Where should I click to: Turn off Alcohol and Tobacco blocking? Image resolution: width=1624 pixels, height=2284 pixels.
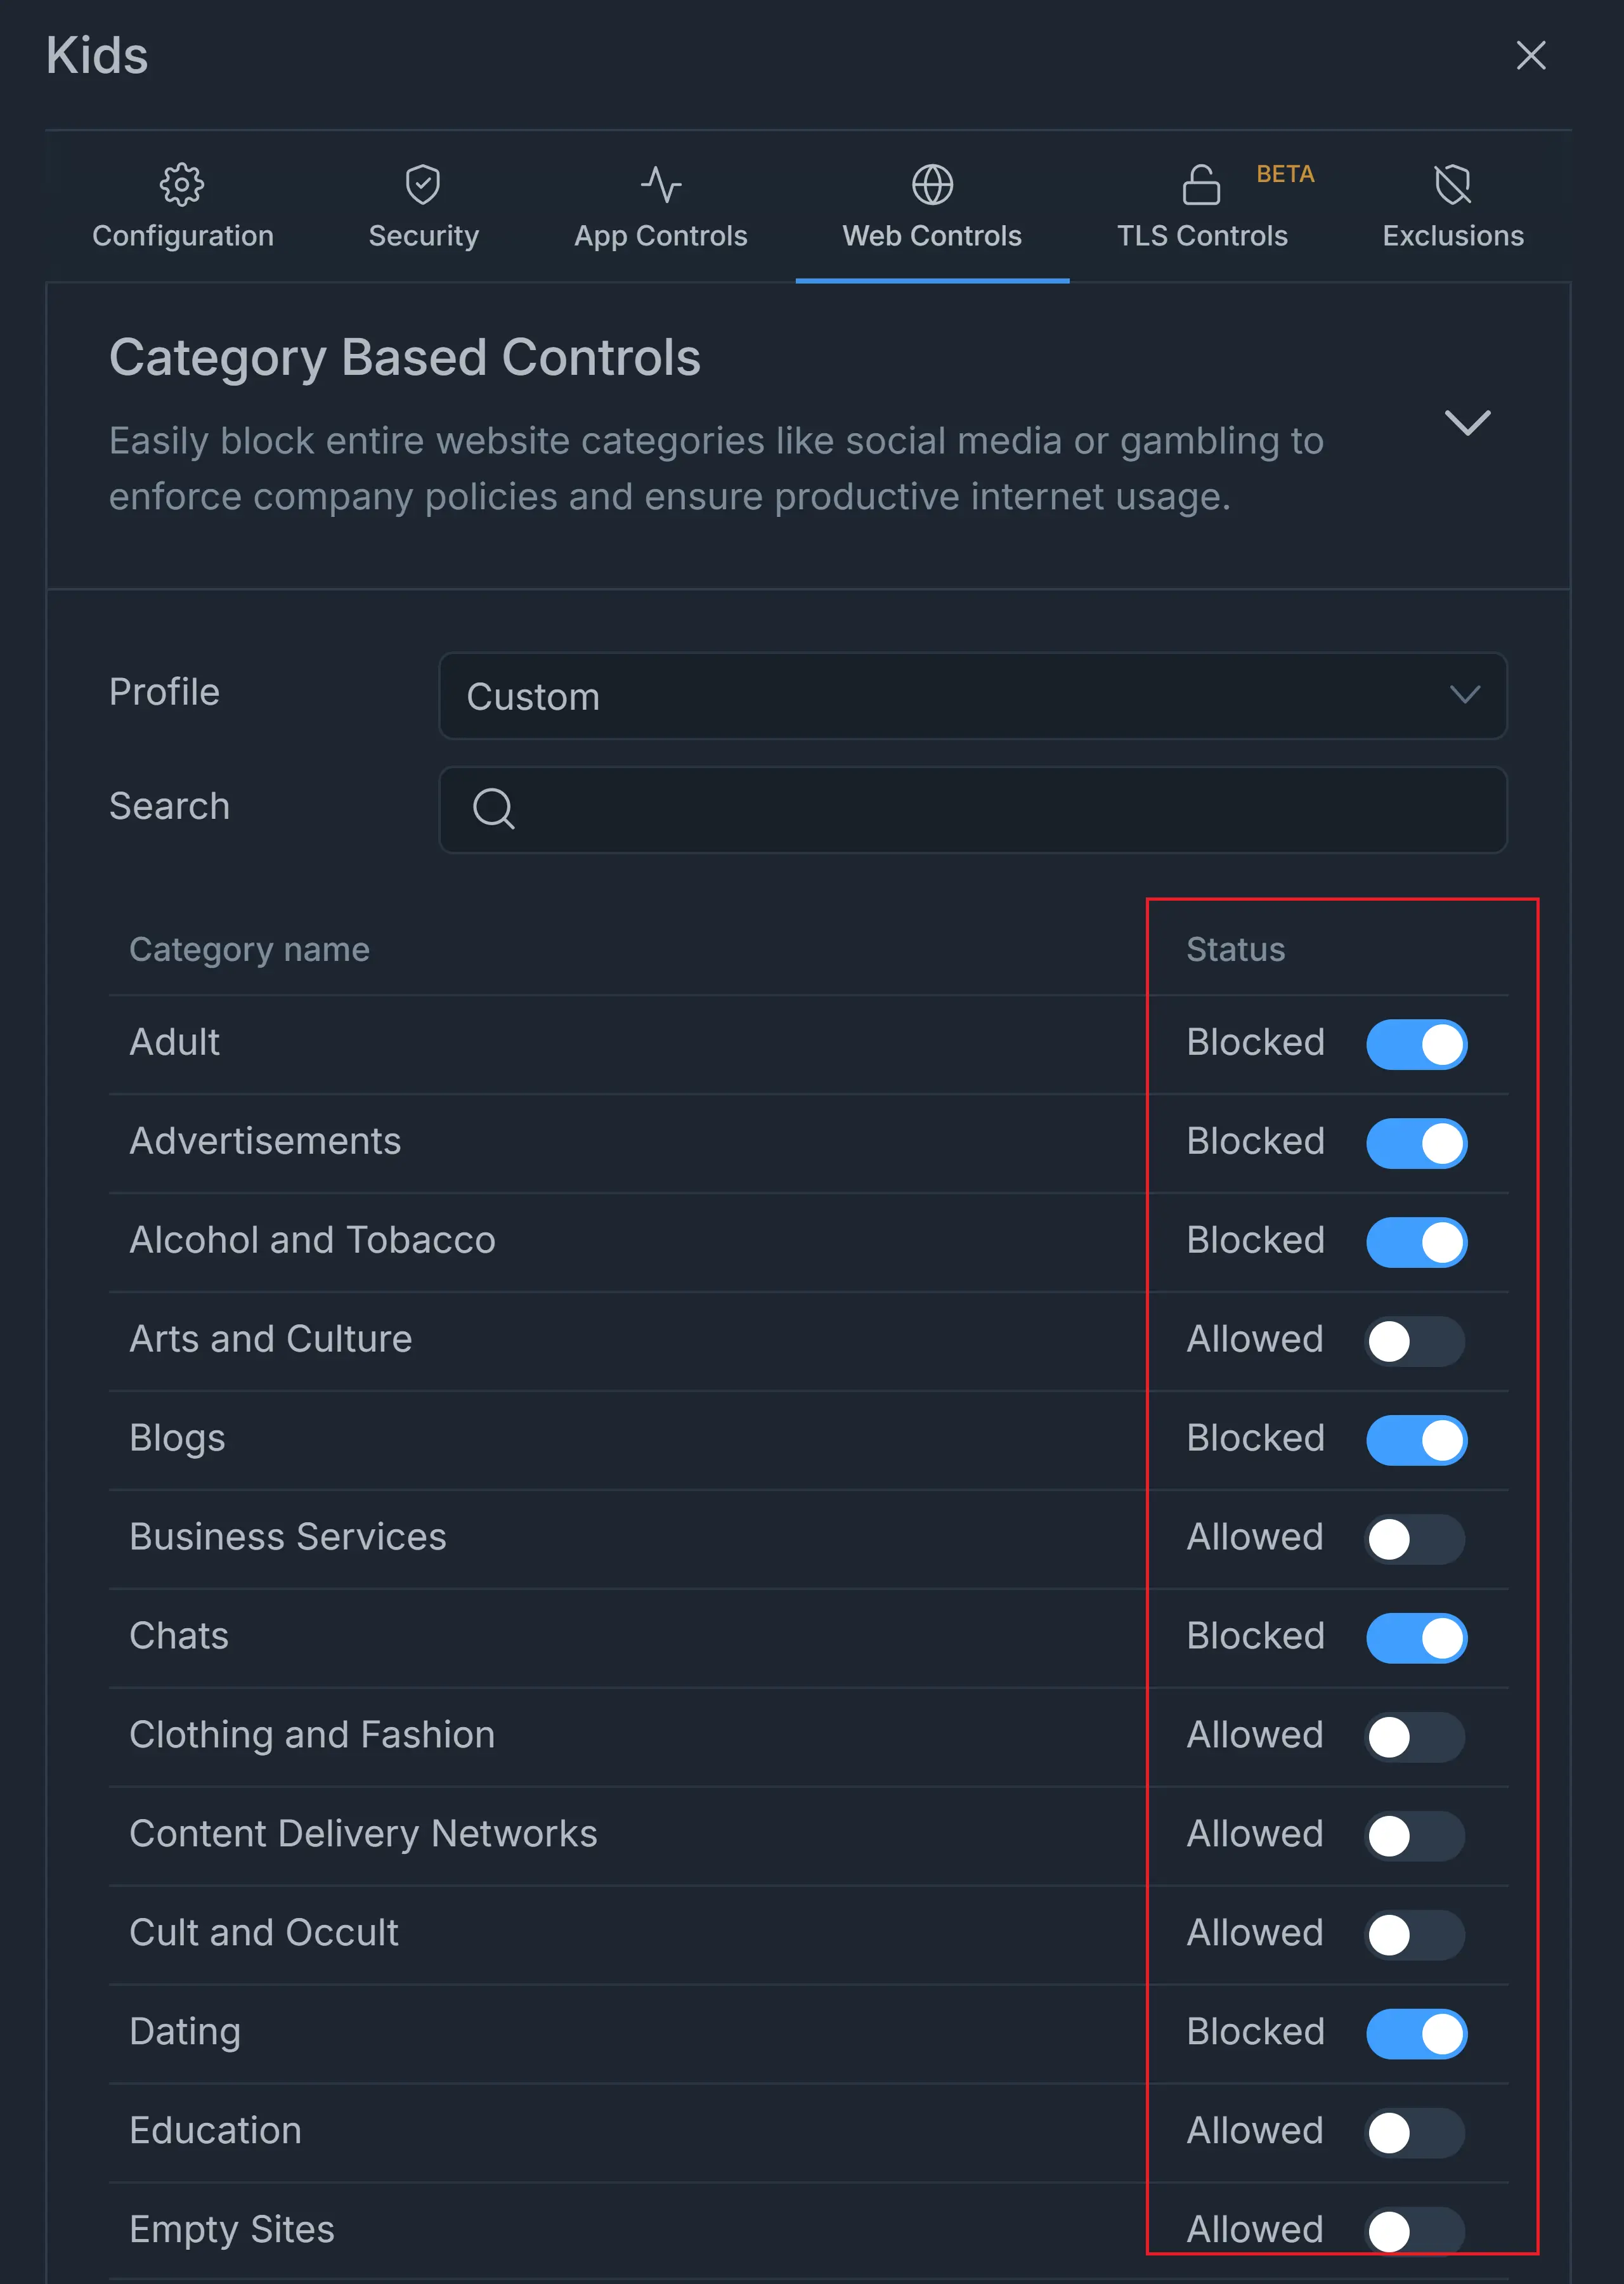[x=1416, y=1242]
